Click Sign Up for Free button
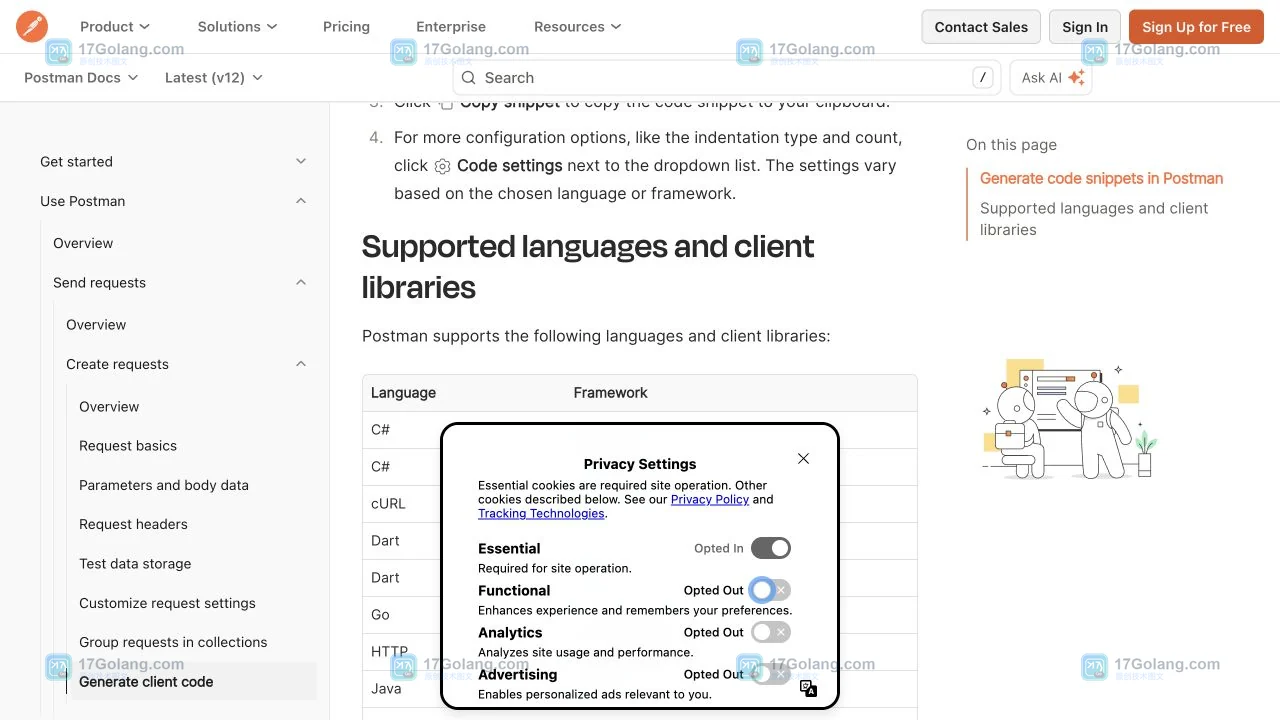Viewport: 1280px width, 720px height. point(1196,27)
